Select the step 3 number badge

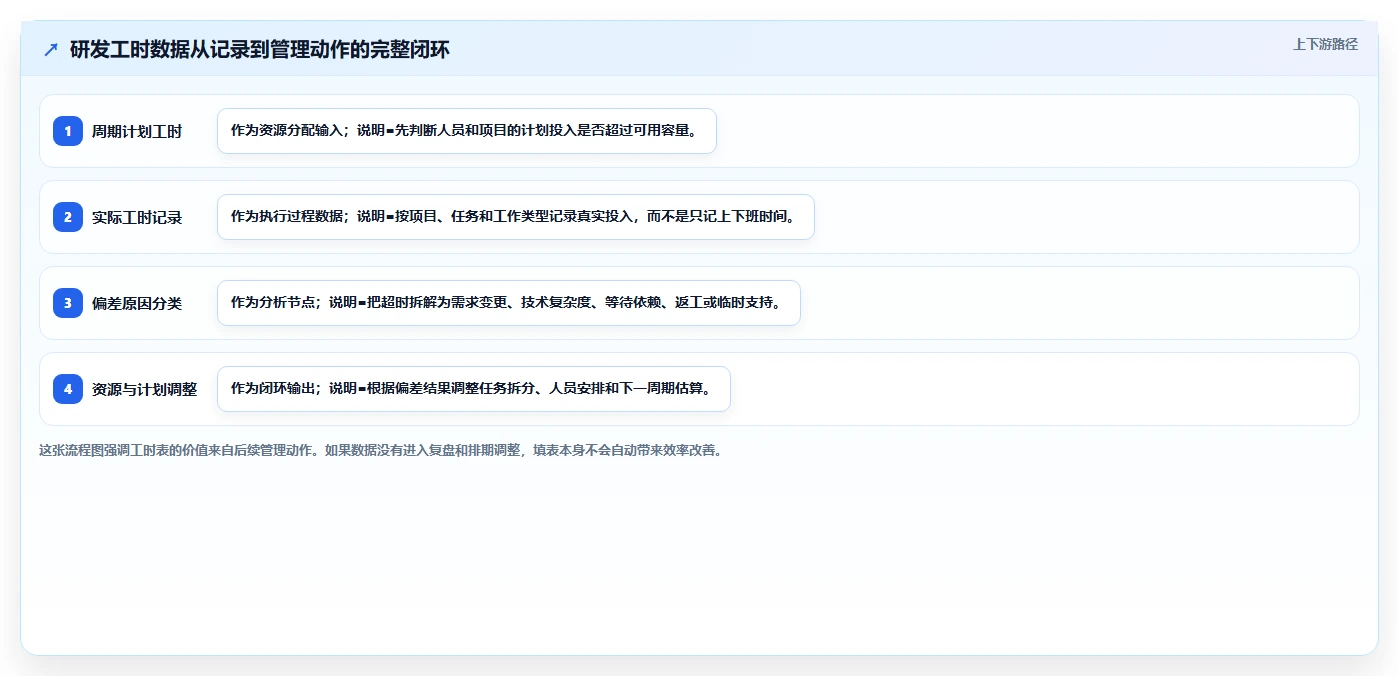click(x=68, y=303)
